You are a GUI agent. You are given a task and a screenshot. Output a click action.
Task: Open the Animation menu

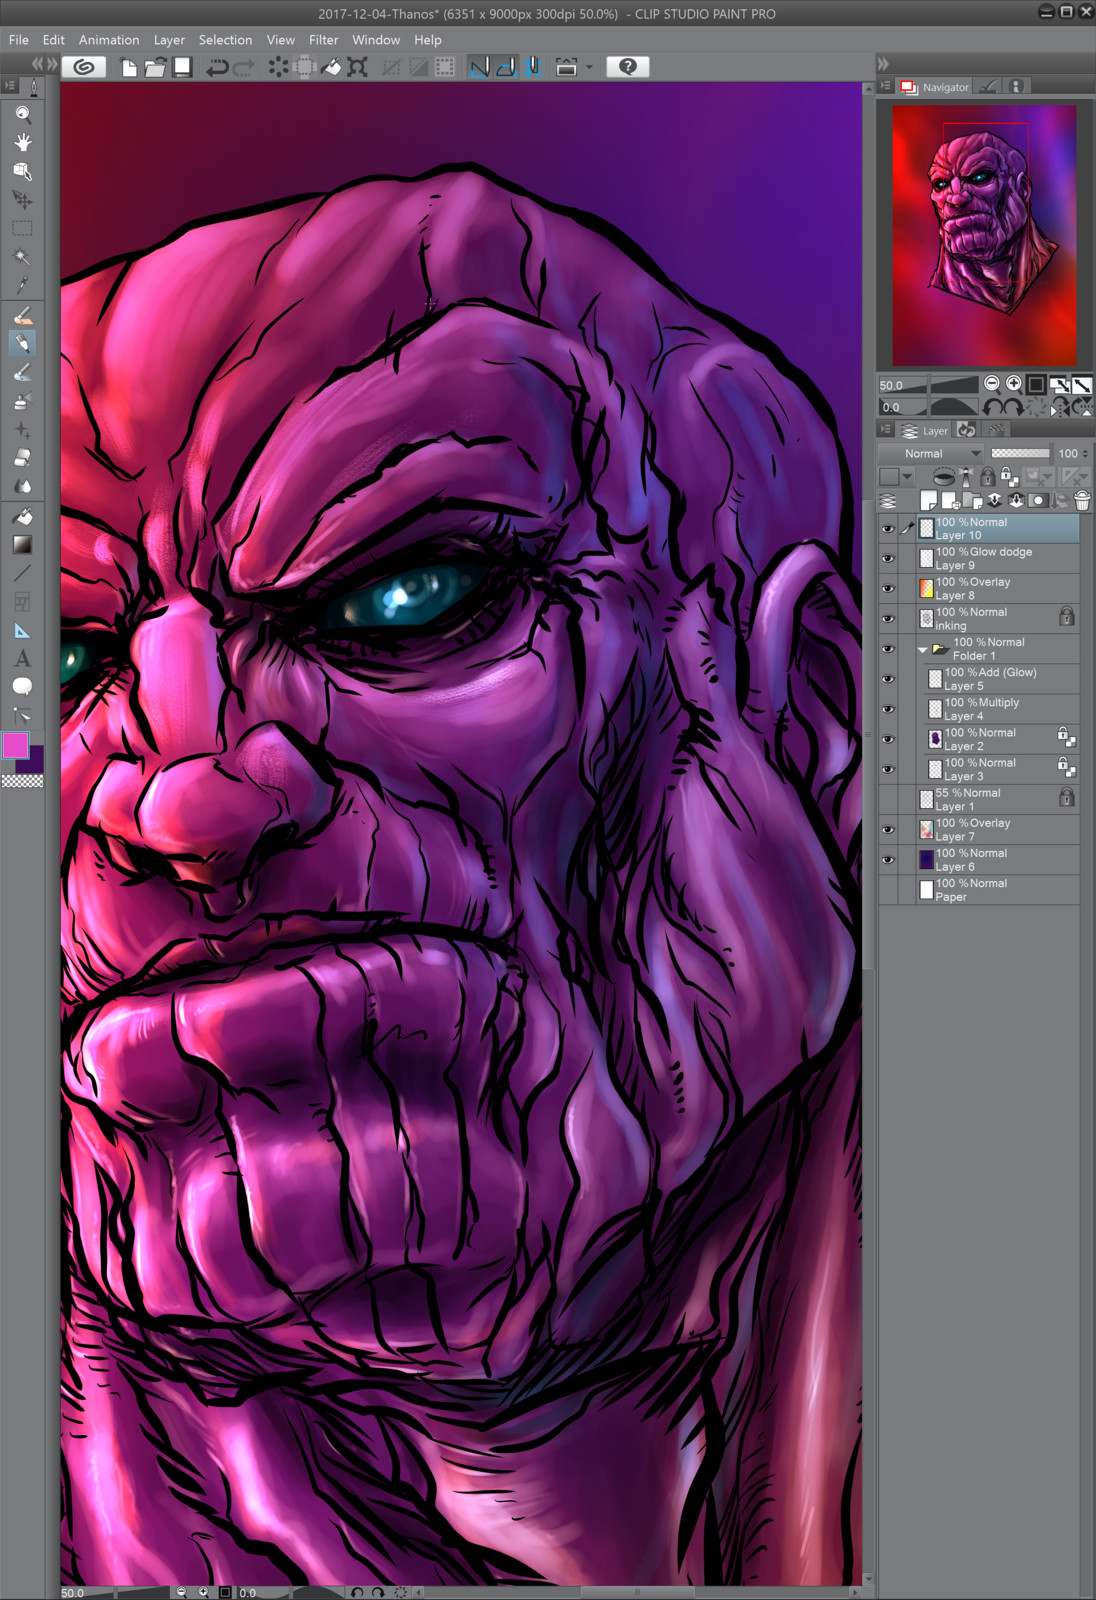pyautogui.click(x=109, y=40)
